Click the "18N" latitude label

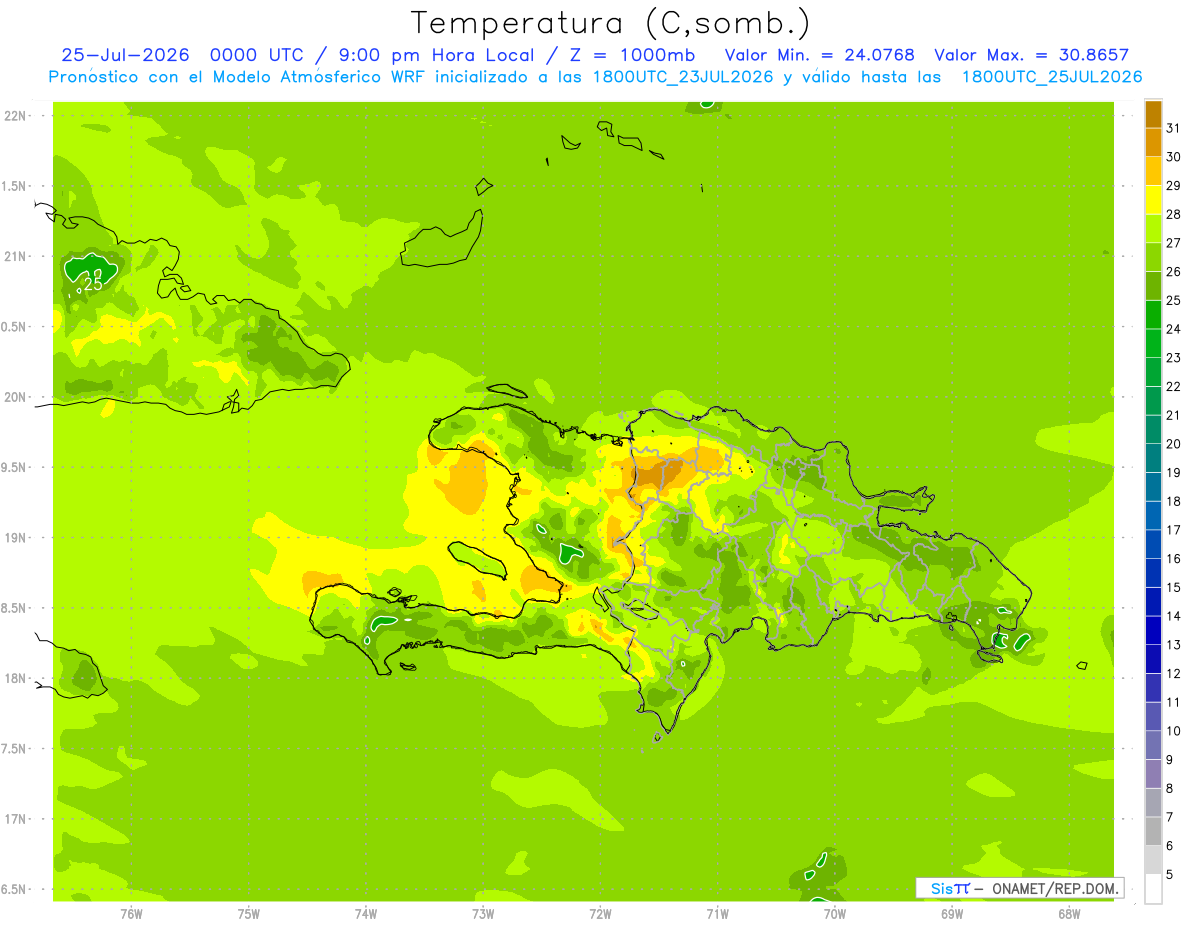click(x=15, y=678)
